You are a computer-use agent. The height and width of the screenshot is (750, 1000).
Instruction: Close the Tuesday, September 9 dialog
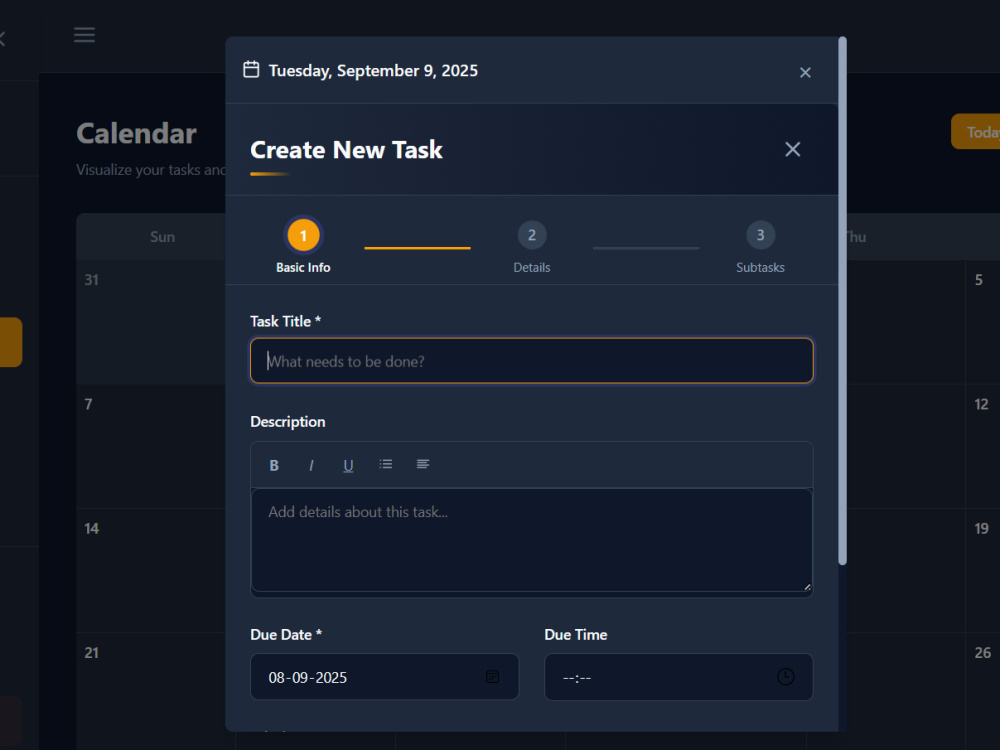tap(805, 73)
